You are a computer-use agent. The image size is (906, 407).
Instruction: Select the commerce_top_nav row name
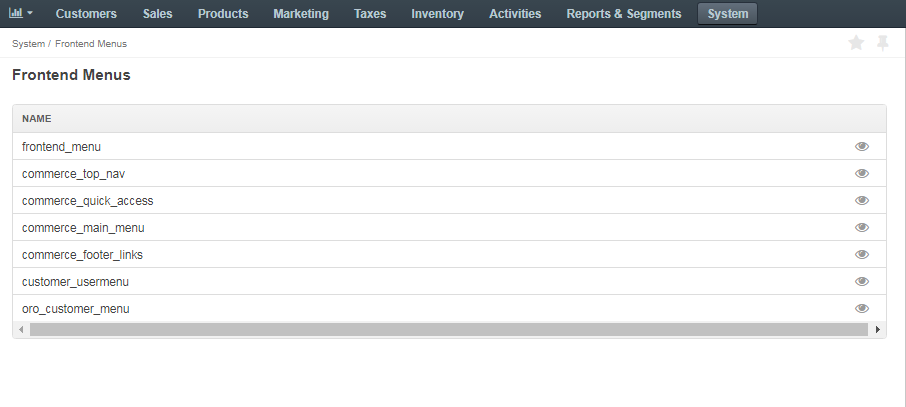click(73, 174)
